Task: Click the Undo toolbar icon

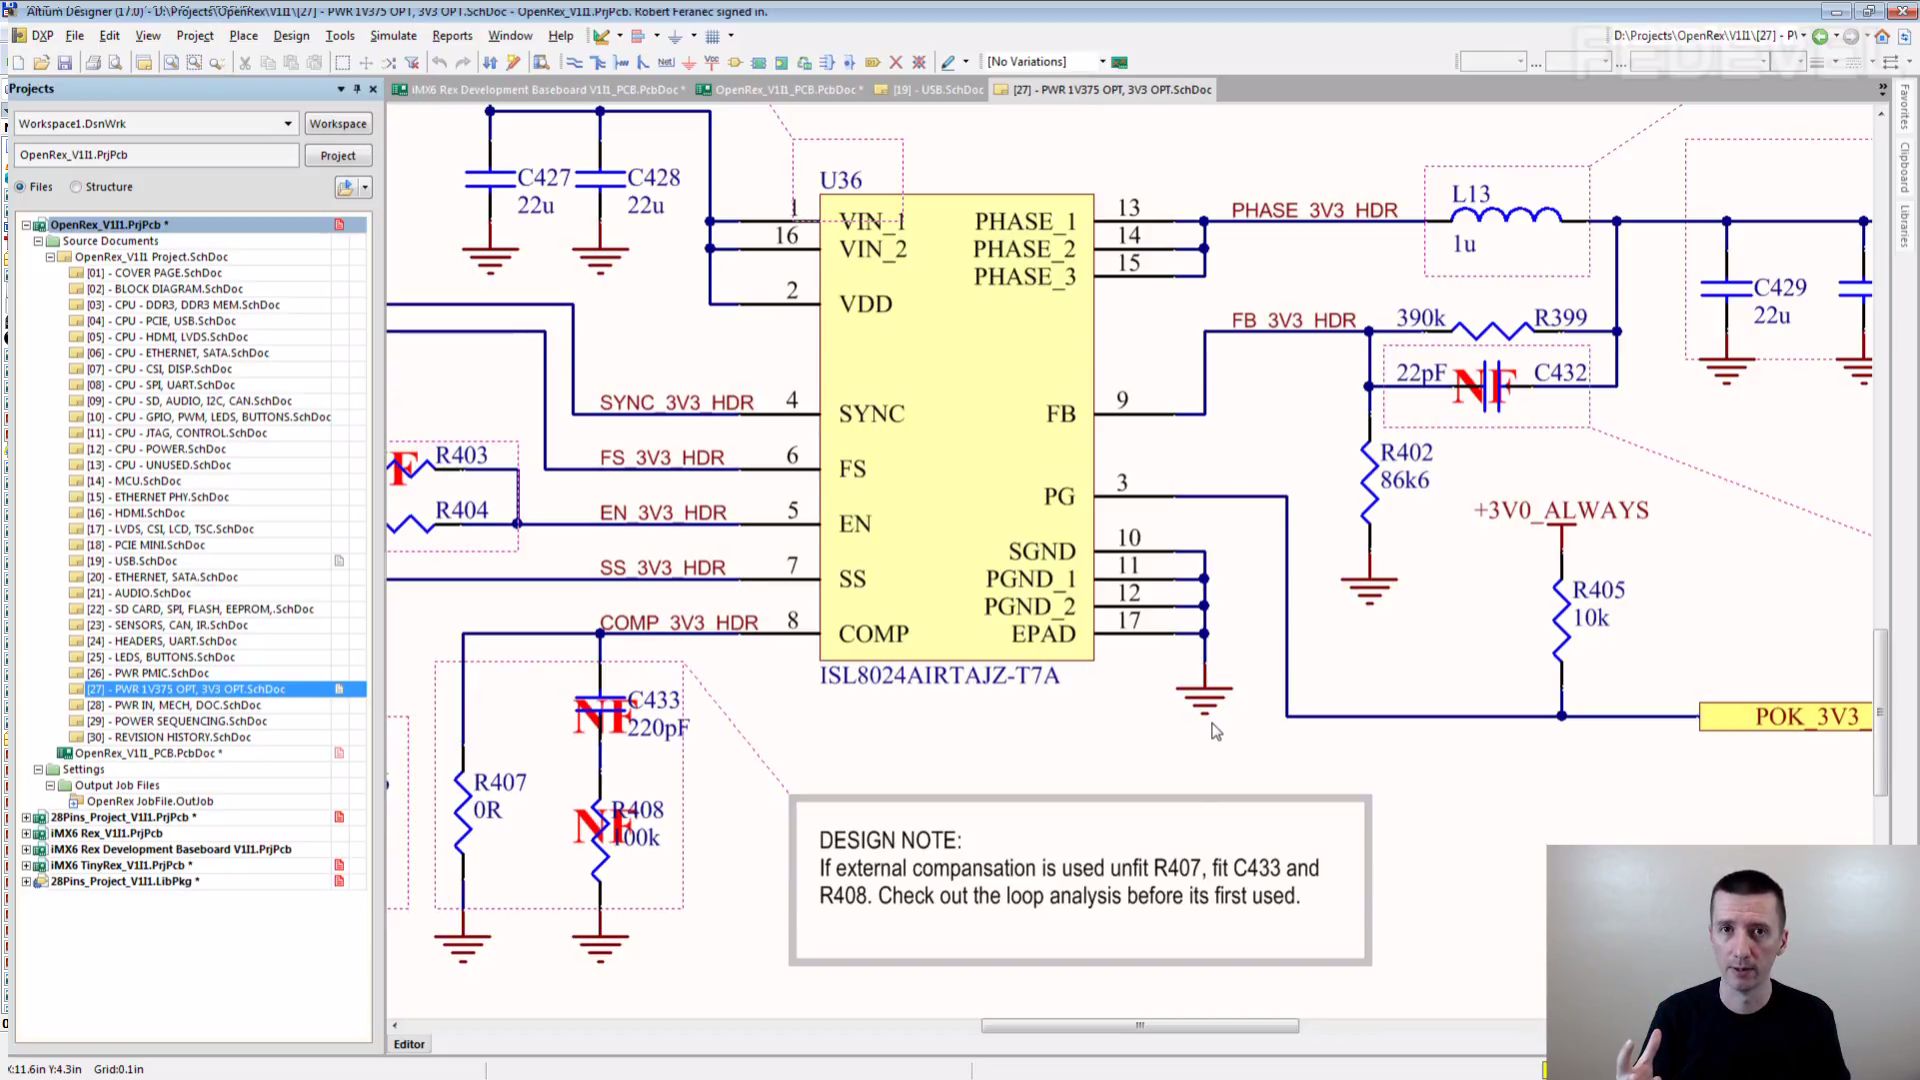Action: click(x=439, y=62)
